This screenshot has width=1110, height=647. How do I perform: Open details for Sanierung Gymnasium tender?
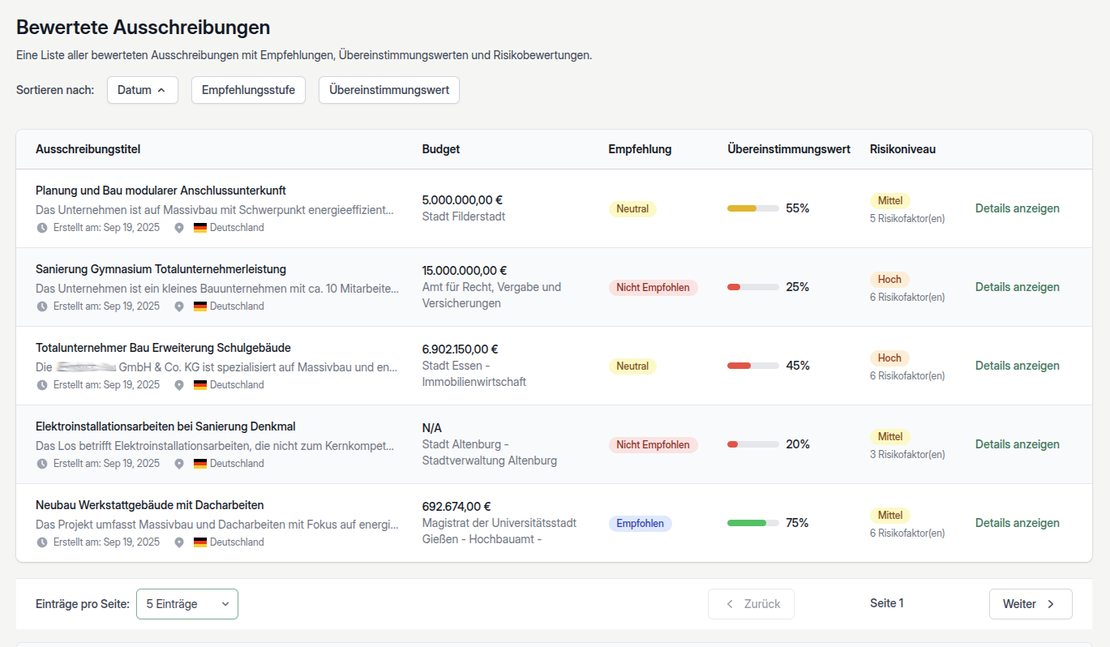coord(1017,287)
